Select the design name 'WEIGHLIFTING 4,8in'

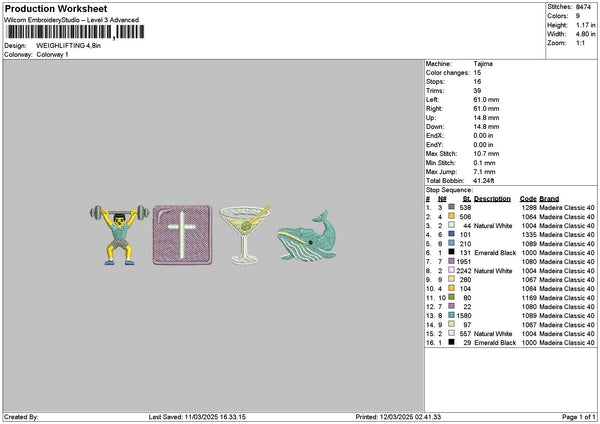pos(68,46)
